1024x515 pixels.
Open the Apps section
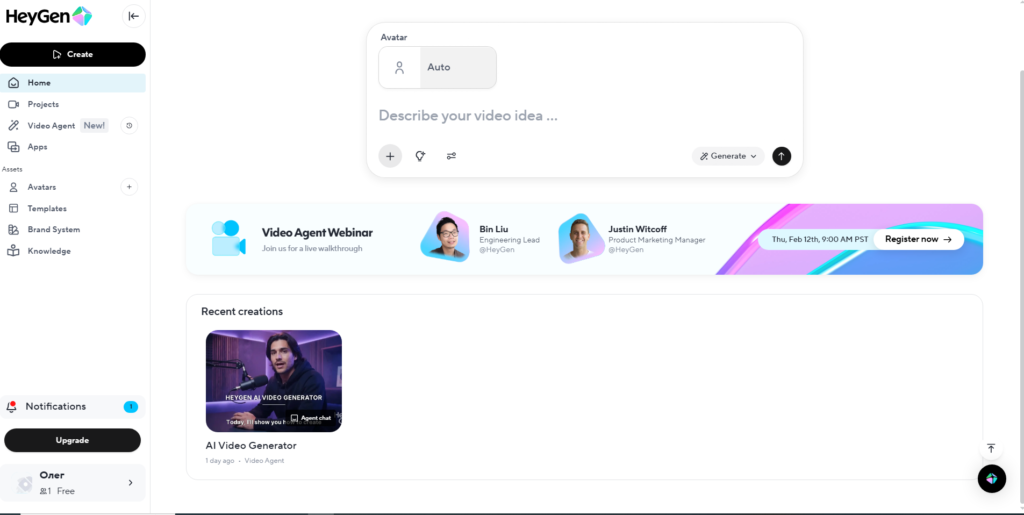click(x=37, y=147)
